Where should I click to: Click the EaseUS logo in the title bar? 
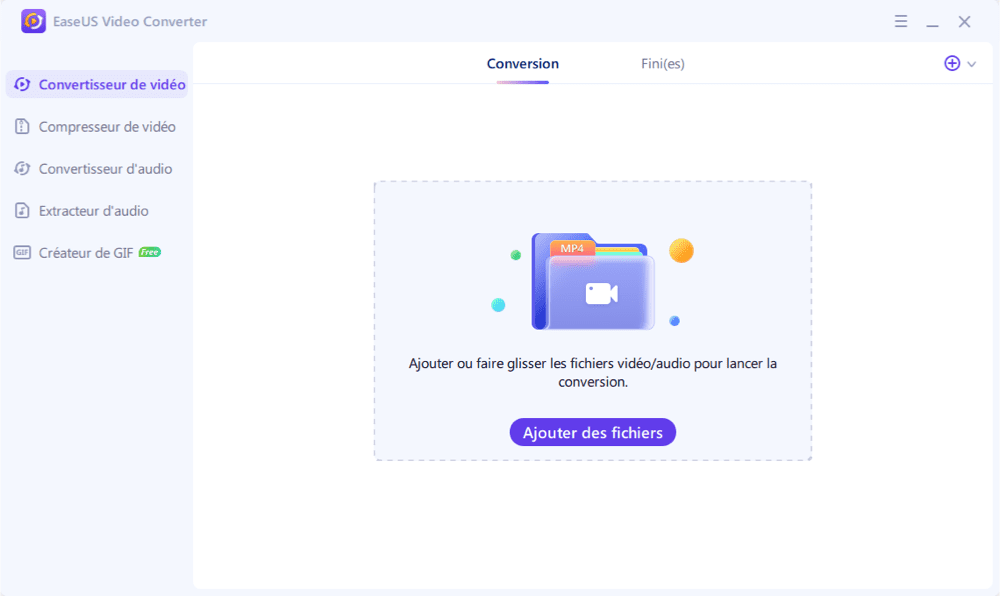coord(33,21)
